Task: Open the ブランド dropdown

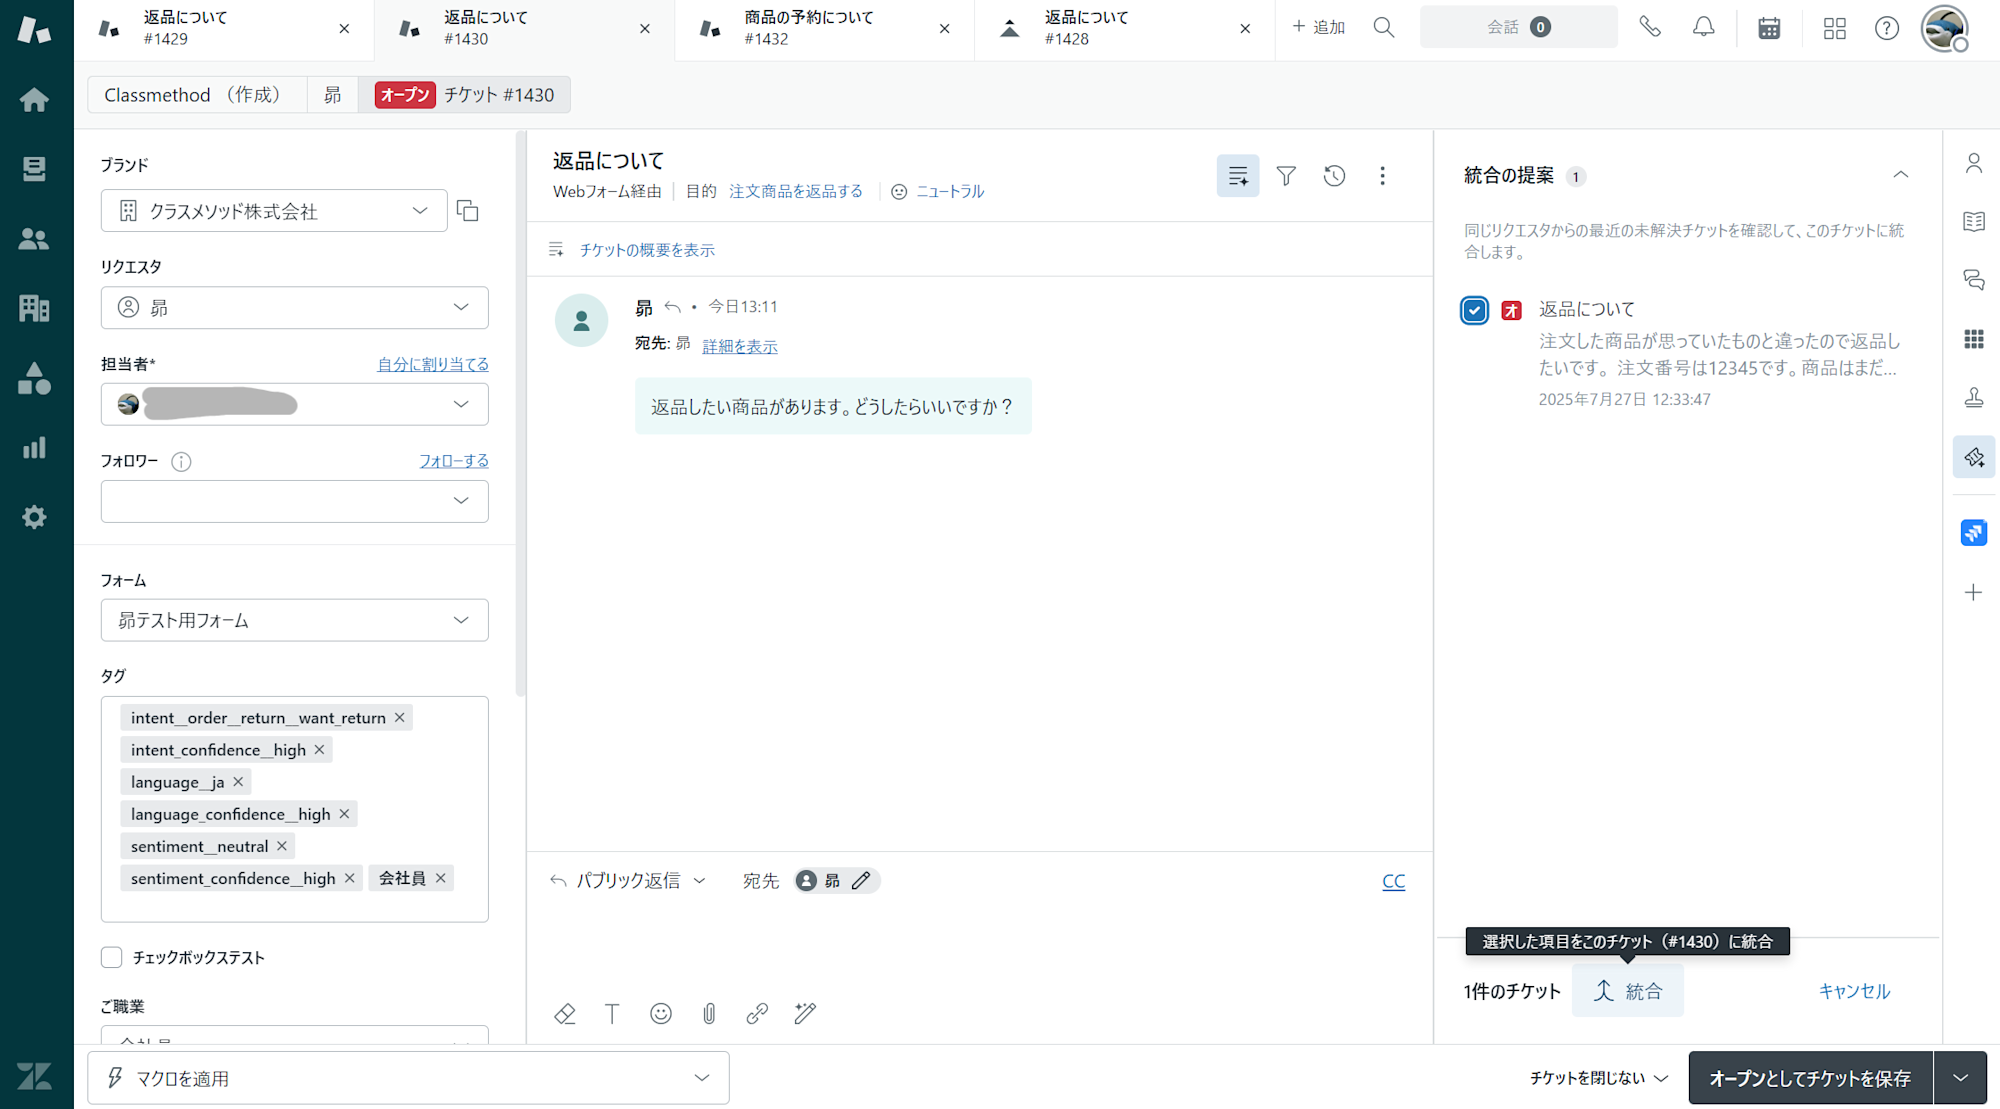Action: (x=274, y=211)
